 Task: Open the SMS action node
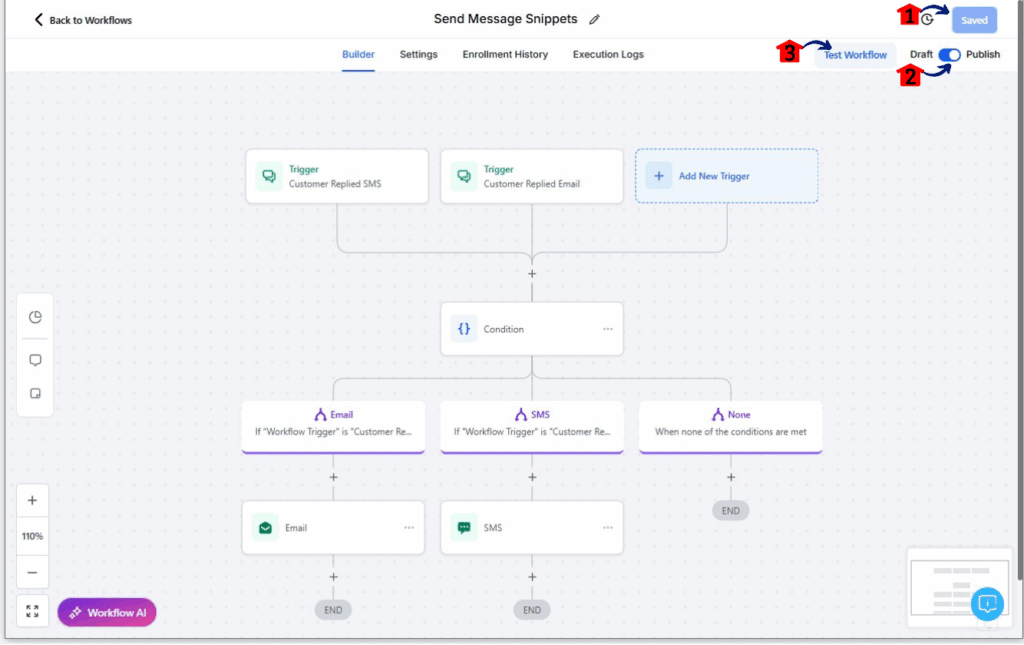[x=532, y=527]
